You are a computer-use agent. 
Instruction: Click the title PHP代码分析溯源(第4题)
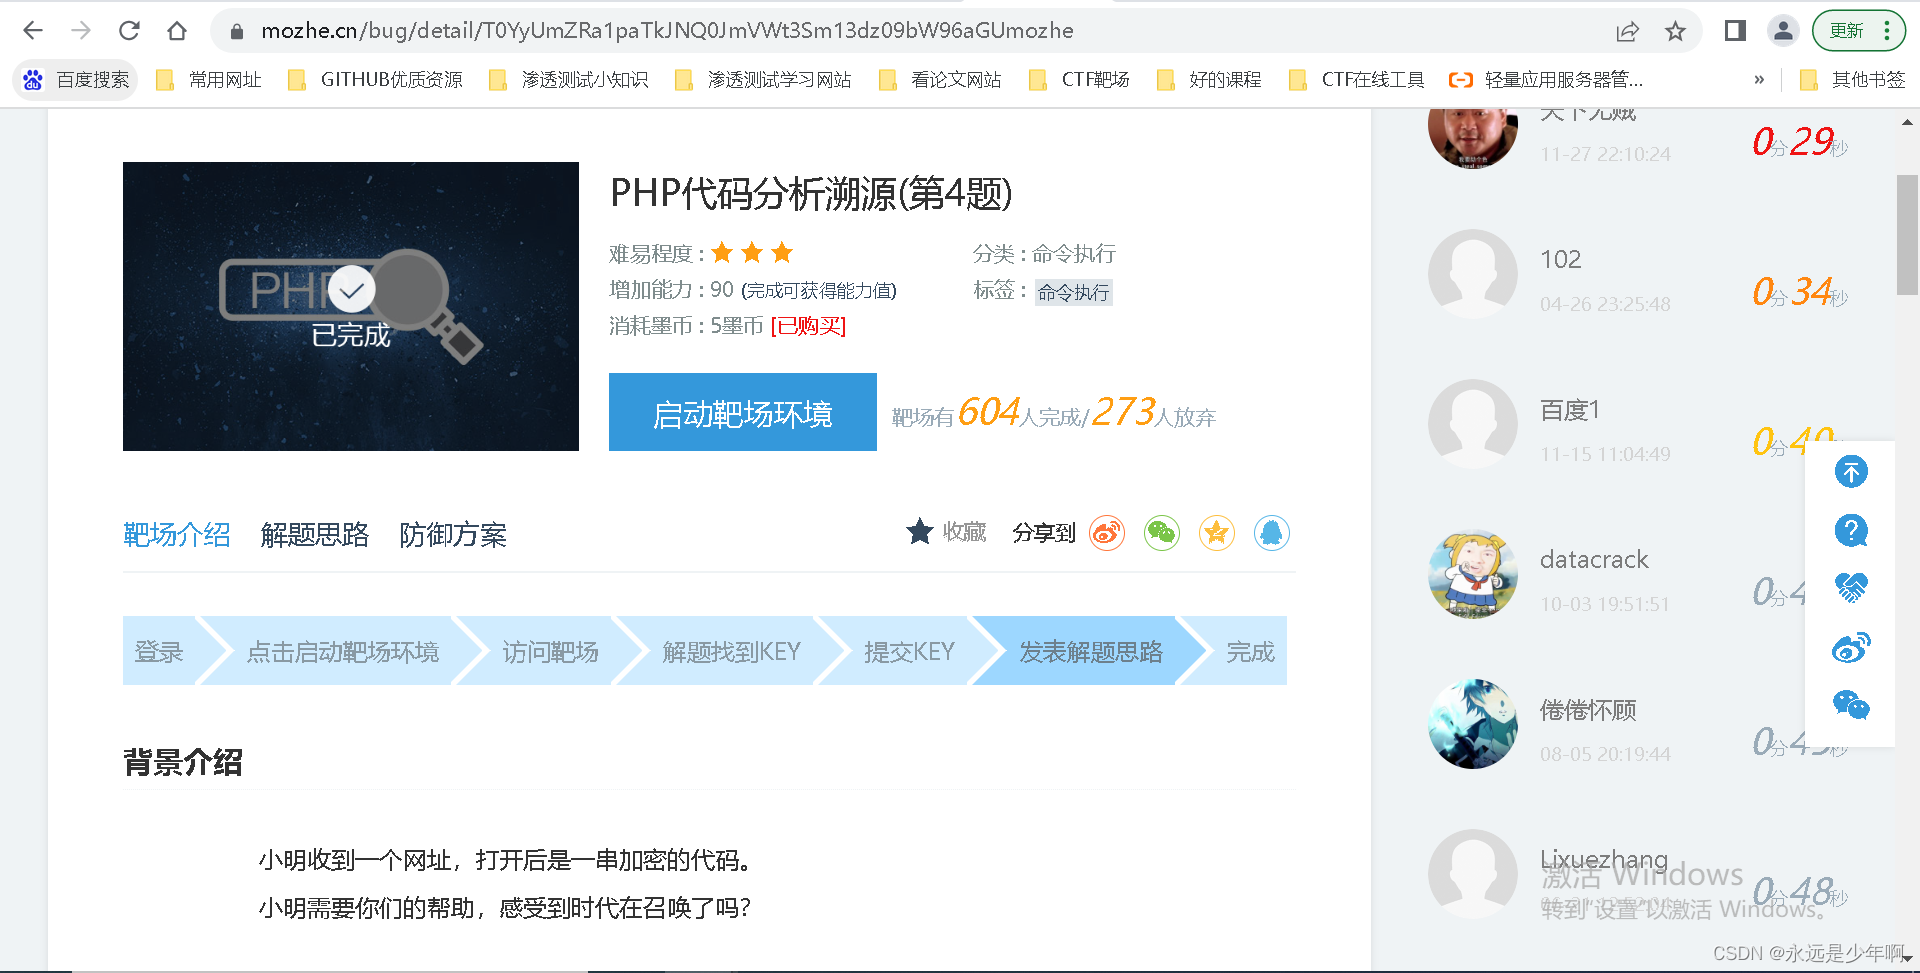(811, 193)
